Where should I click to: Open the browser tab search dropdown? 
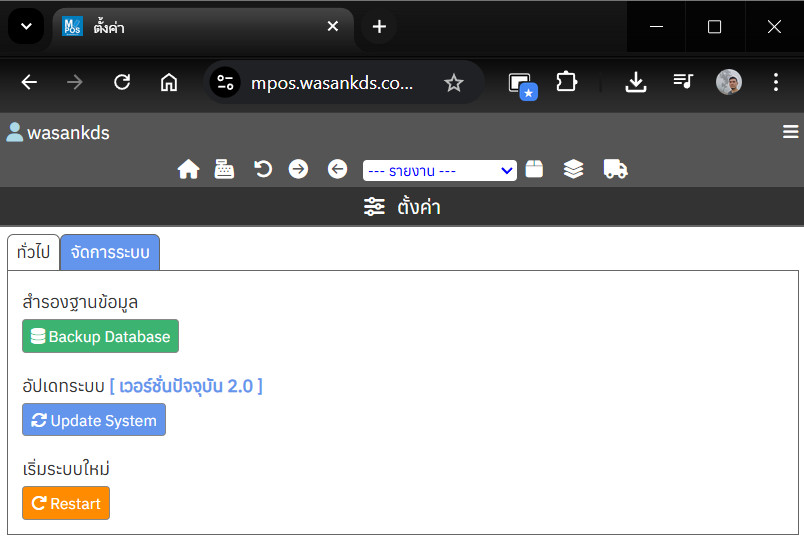[26, 27]
